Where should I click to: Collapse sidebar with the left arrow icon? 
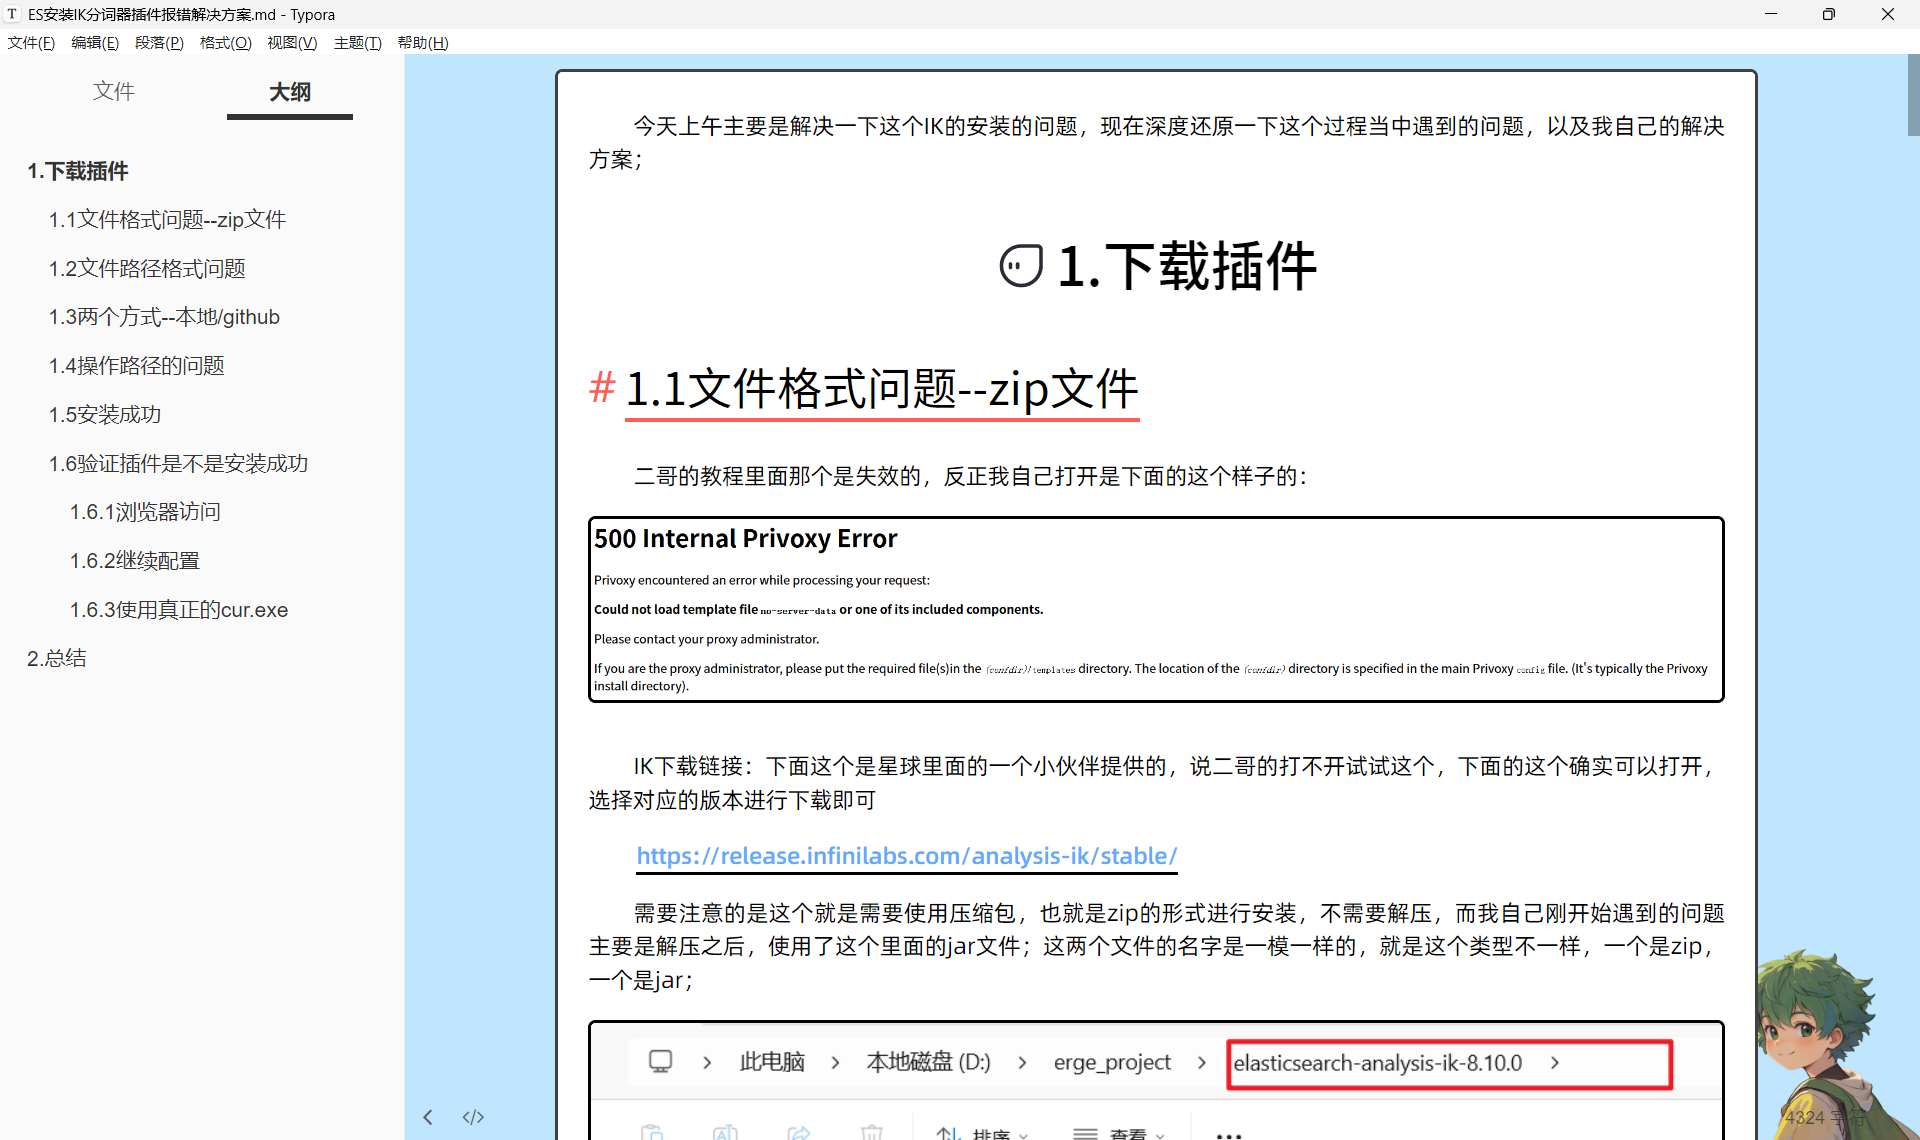coord(428,1117)
